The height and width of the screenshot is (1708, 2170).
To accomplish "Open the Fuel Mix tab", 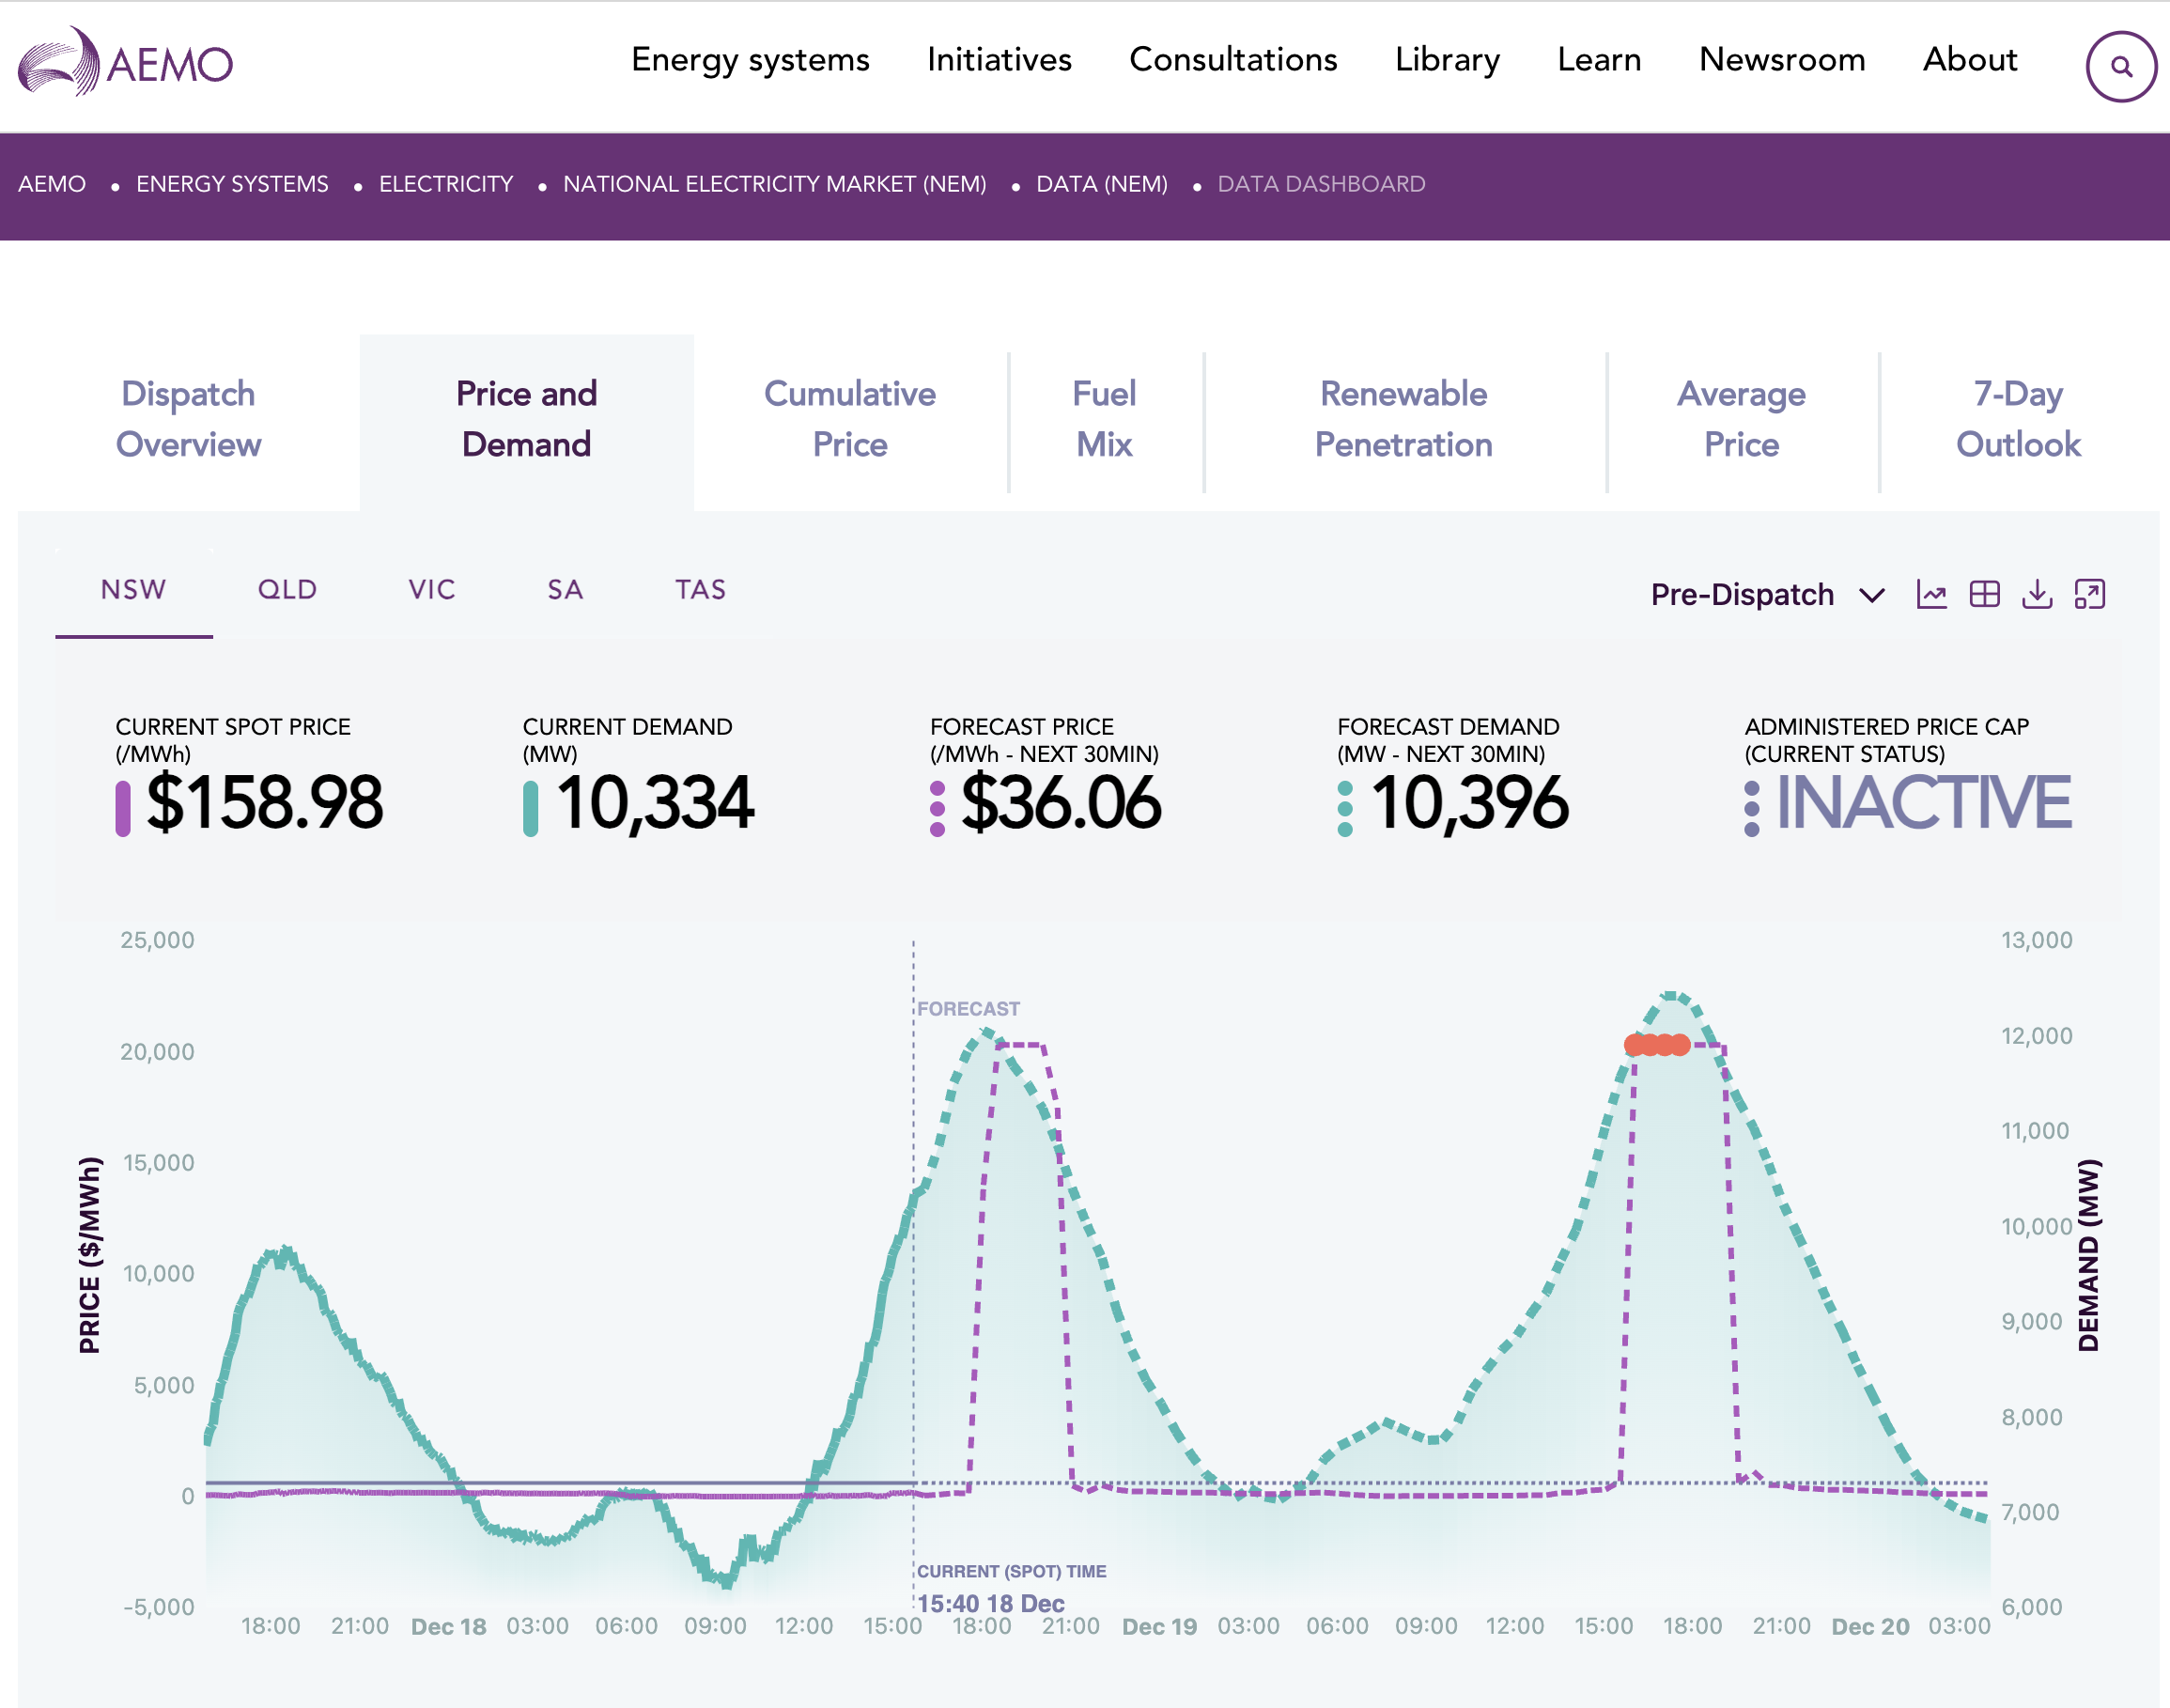I will tap(1104, 419).
